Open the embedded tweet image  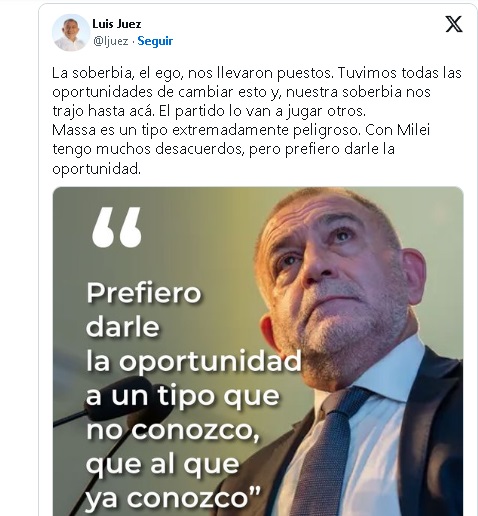point(258,351)
